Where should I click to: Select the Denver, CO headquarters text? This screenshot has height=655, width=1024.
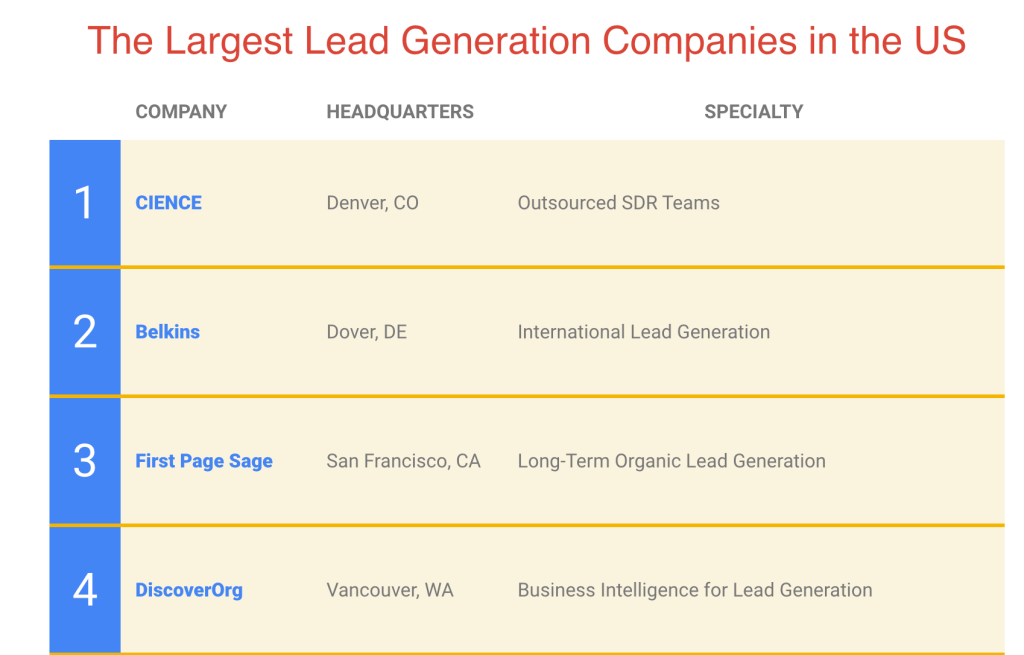point(372,203)
